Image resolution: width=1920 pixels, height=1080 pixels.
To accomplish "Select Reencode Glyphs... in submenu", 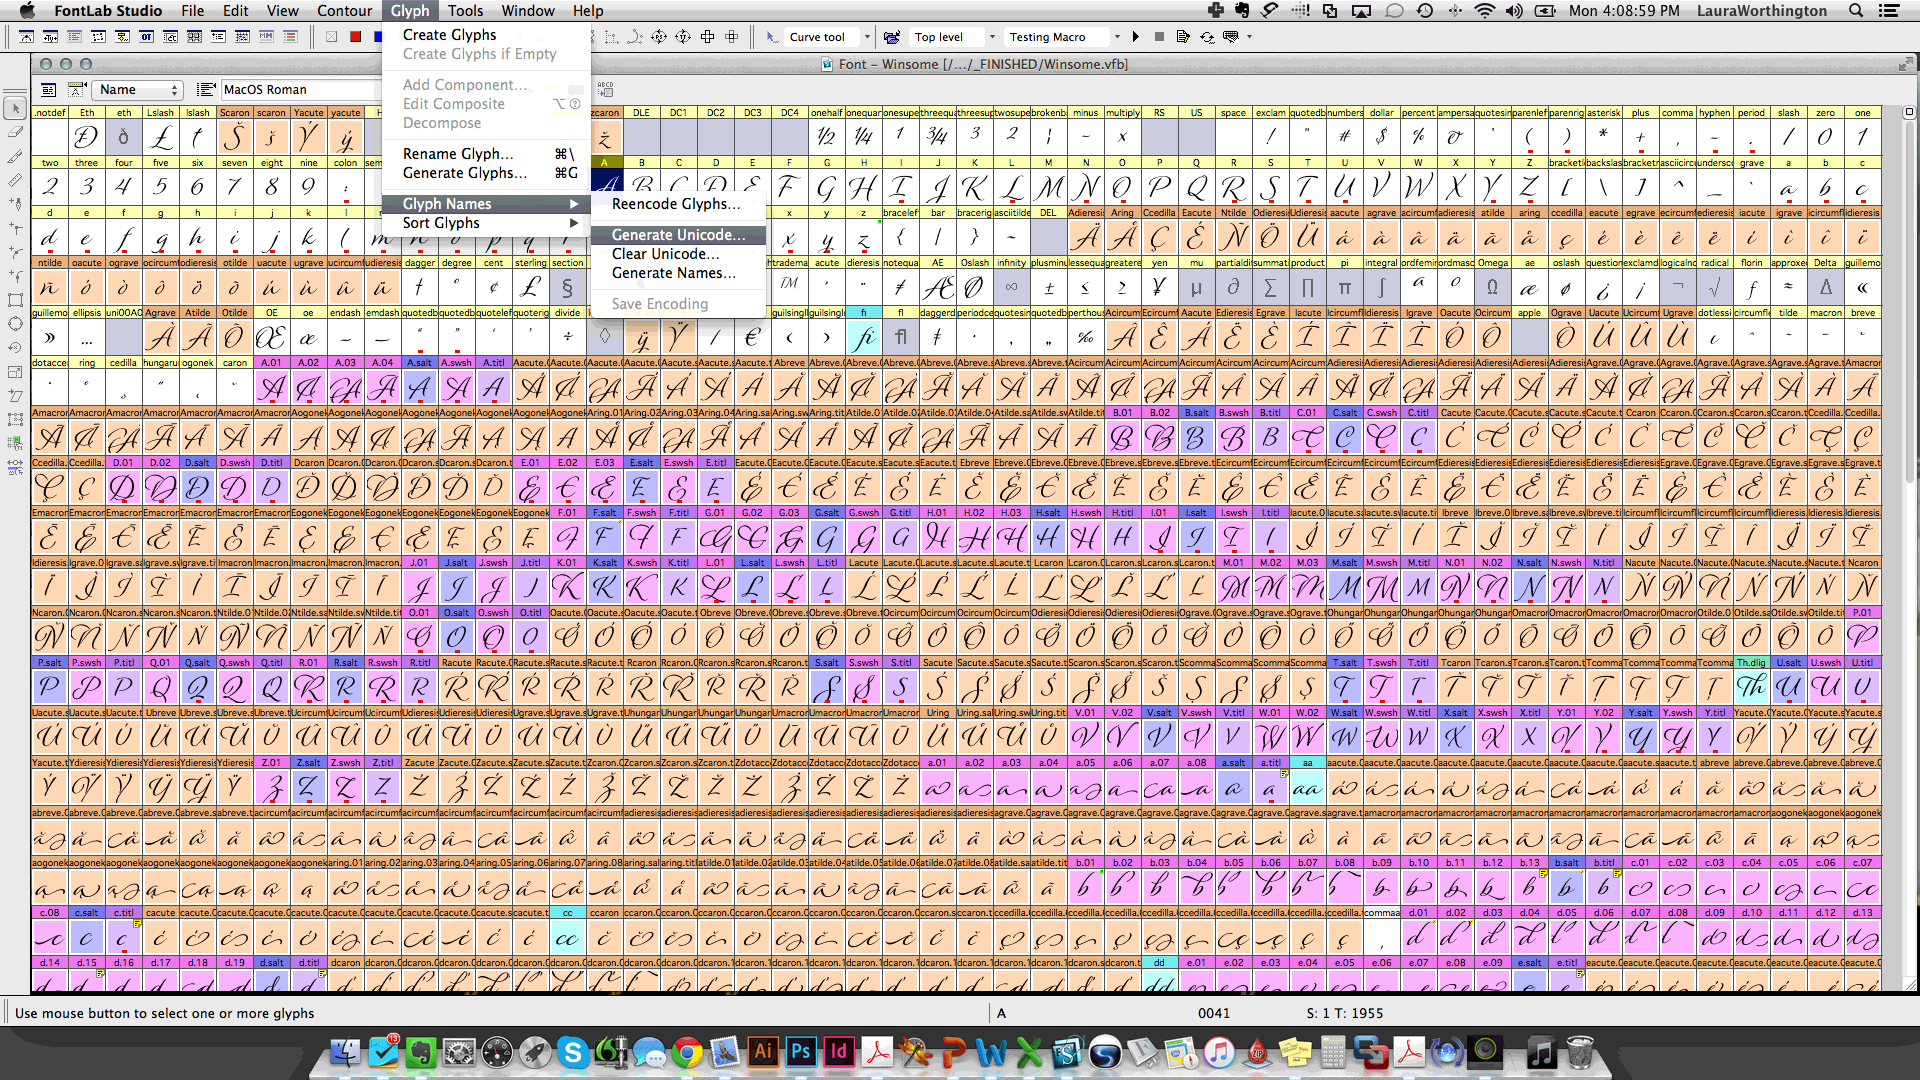I will click(x=677, y=204).
